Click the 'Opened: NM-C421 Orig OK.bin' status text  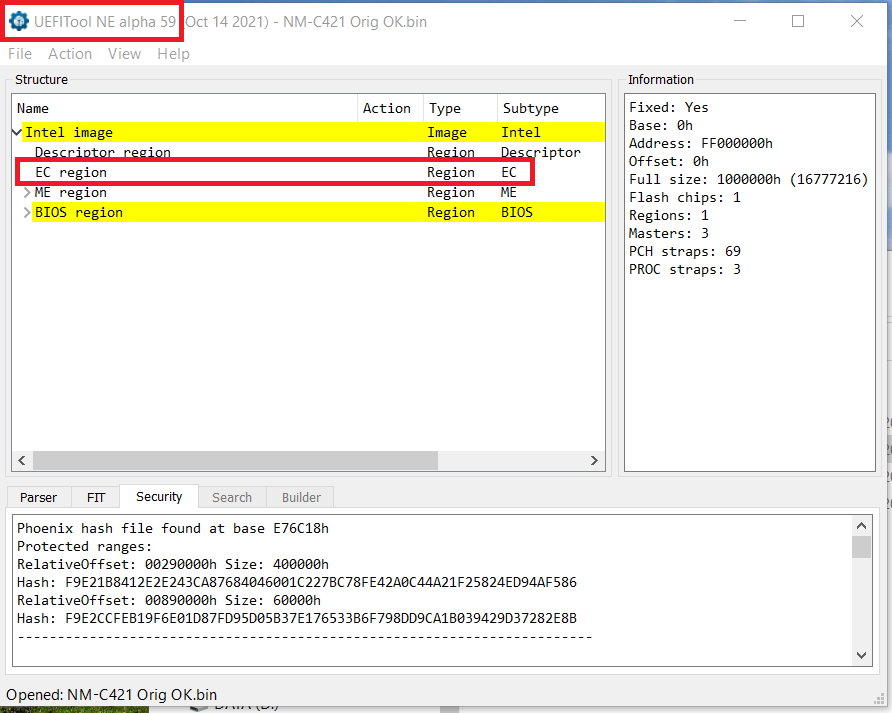click(112, 695)
